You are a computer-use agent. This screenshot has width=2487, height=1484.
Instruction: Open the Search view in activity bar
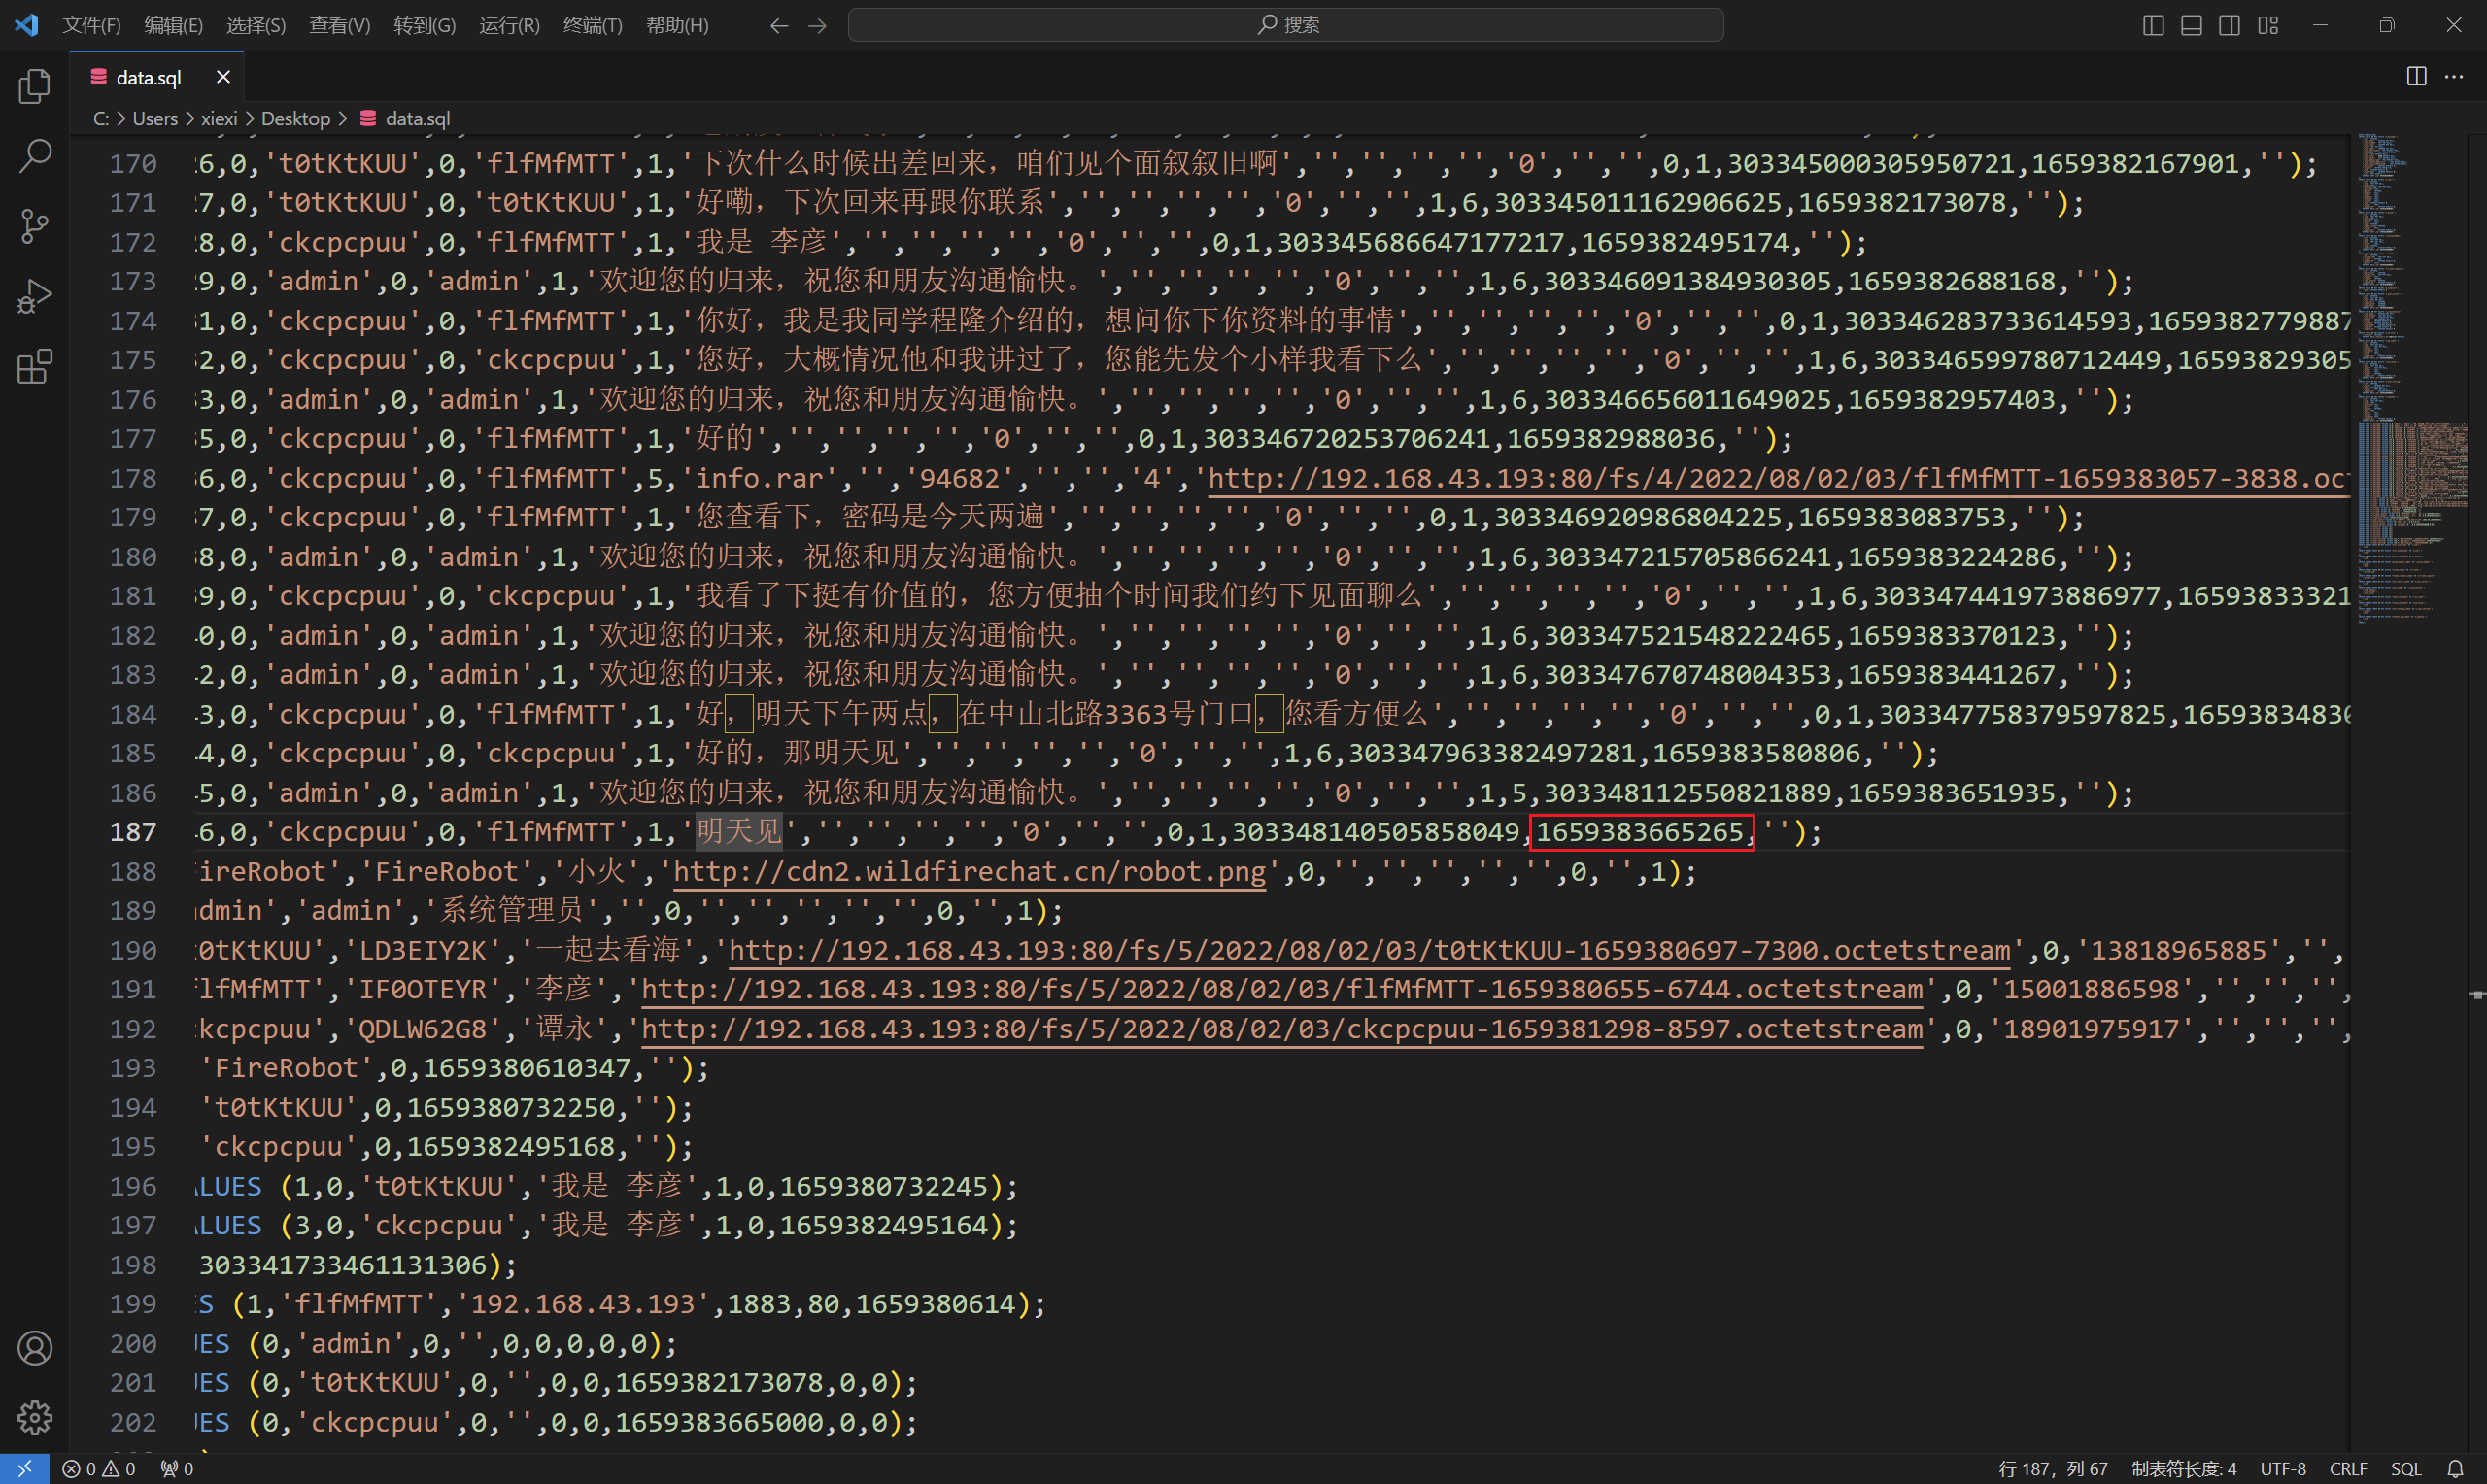pyautogui.click(x=35, y=156)
